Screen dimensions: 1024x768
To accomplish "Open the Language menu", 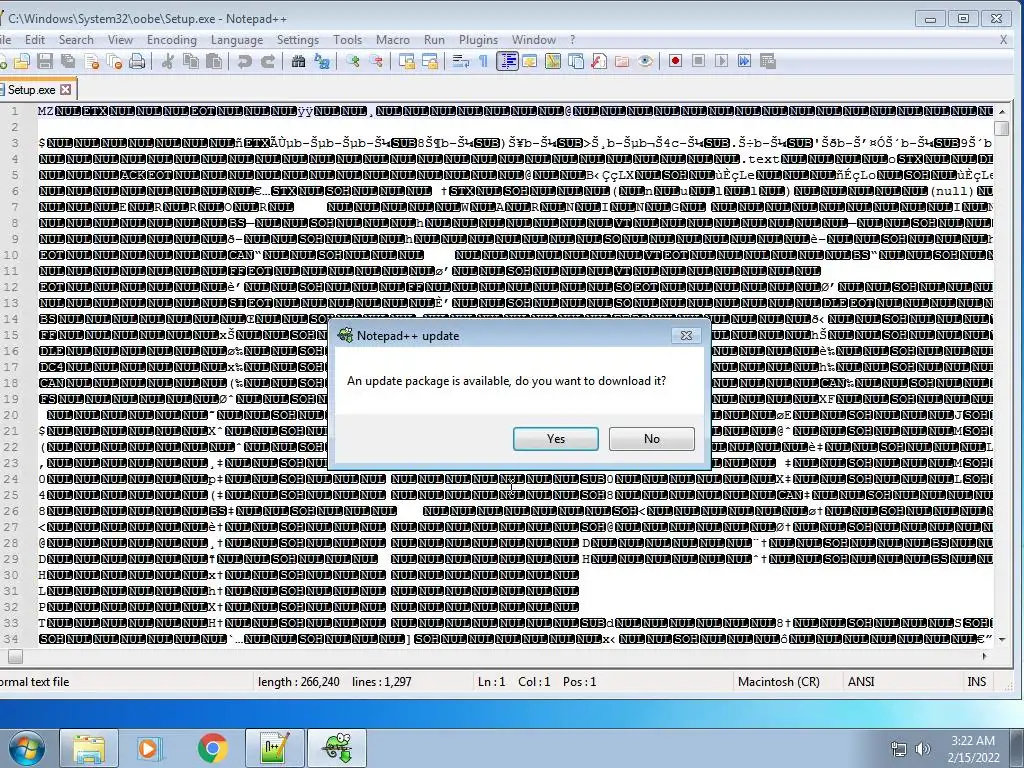I will (x=236, y=40).
